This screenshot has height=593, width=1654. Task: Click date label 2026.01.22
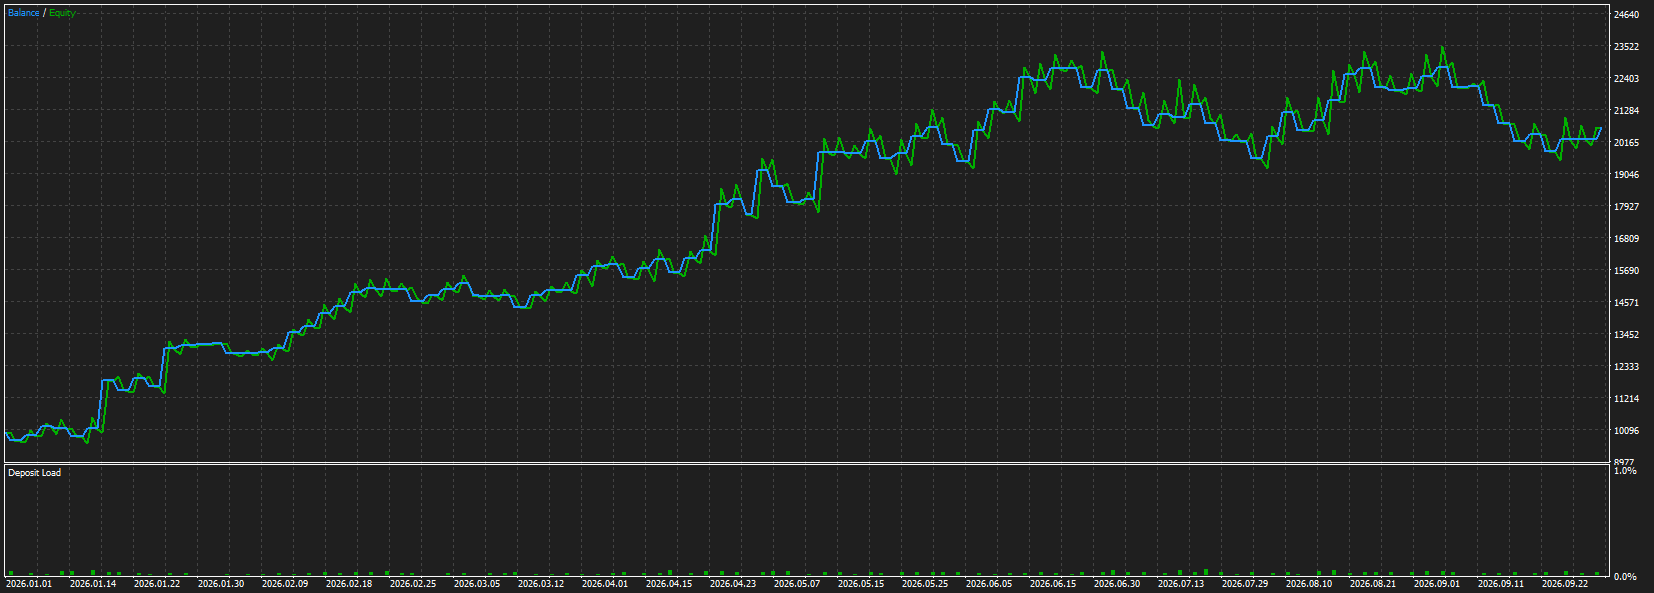tap(157, 584)
